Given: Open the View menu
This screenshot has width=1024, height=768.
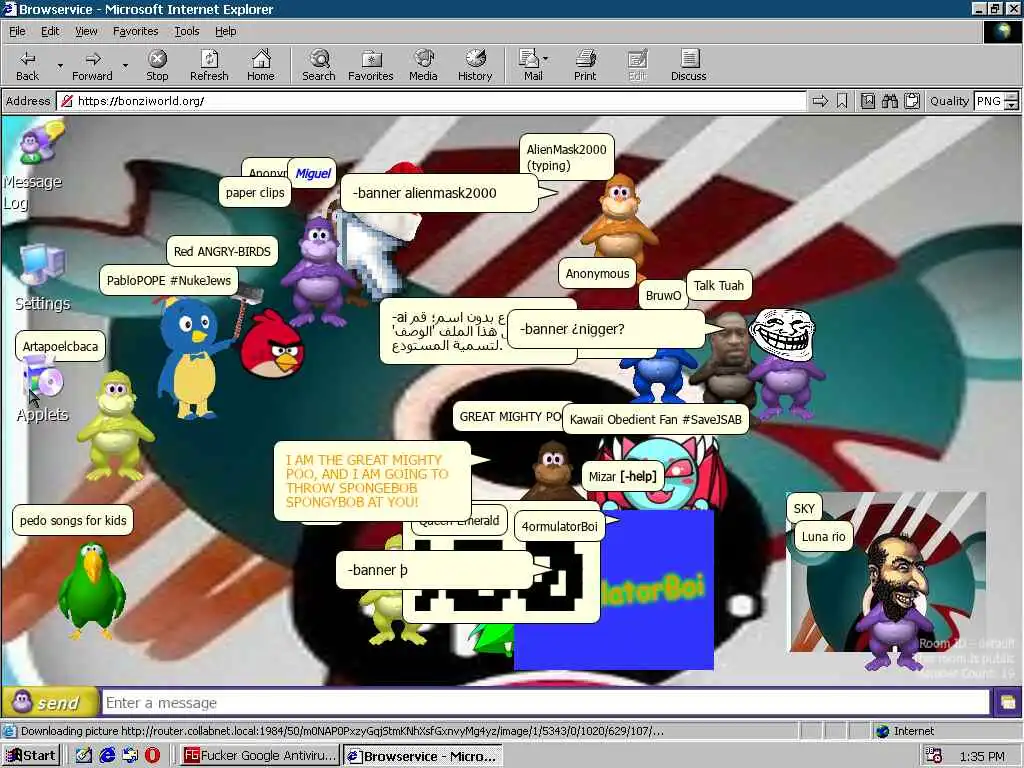Looking at the screenshot, I should click(x=86, y=31).
